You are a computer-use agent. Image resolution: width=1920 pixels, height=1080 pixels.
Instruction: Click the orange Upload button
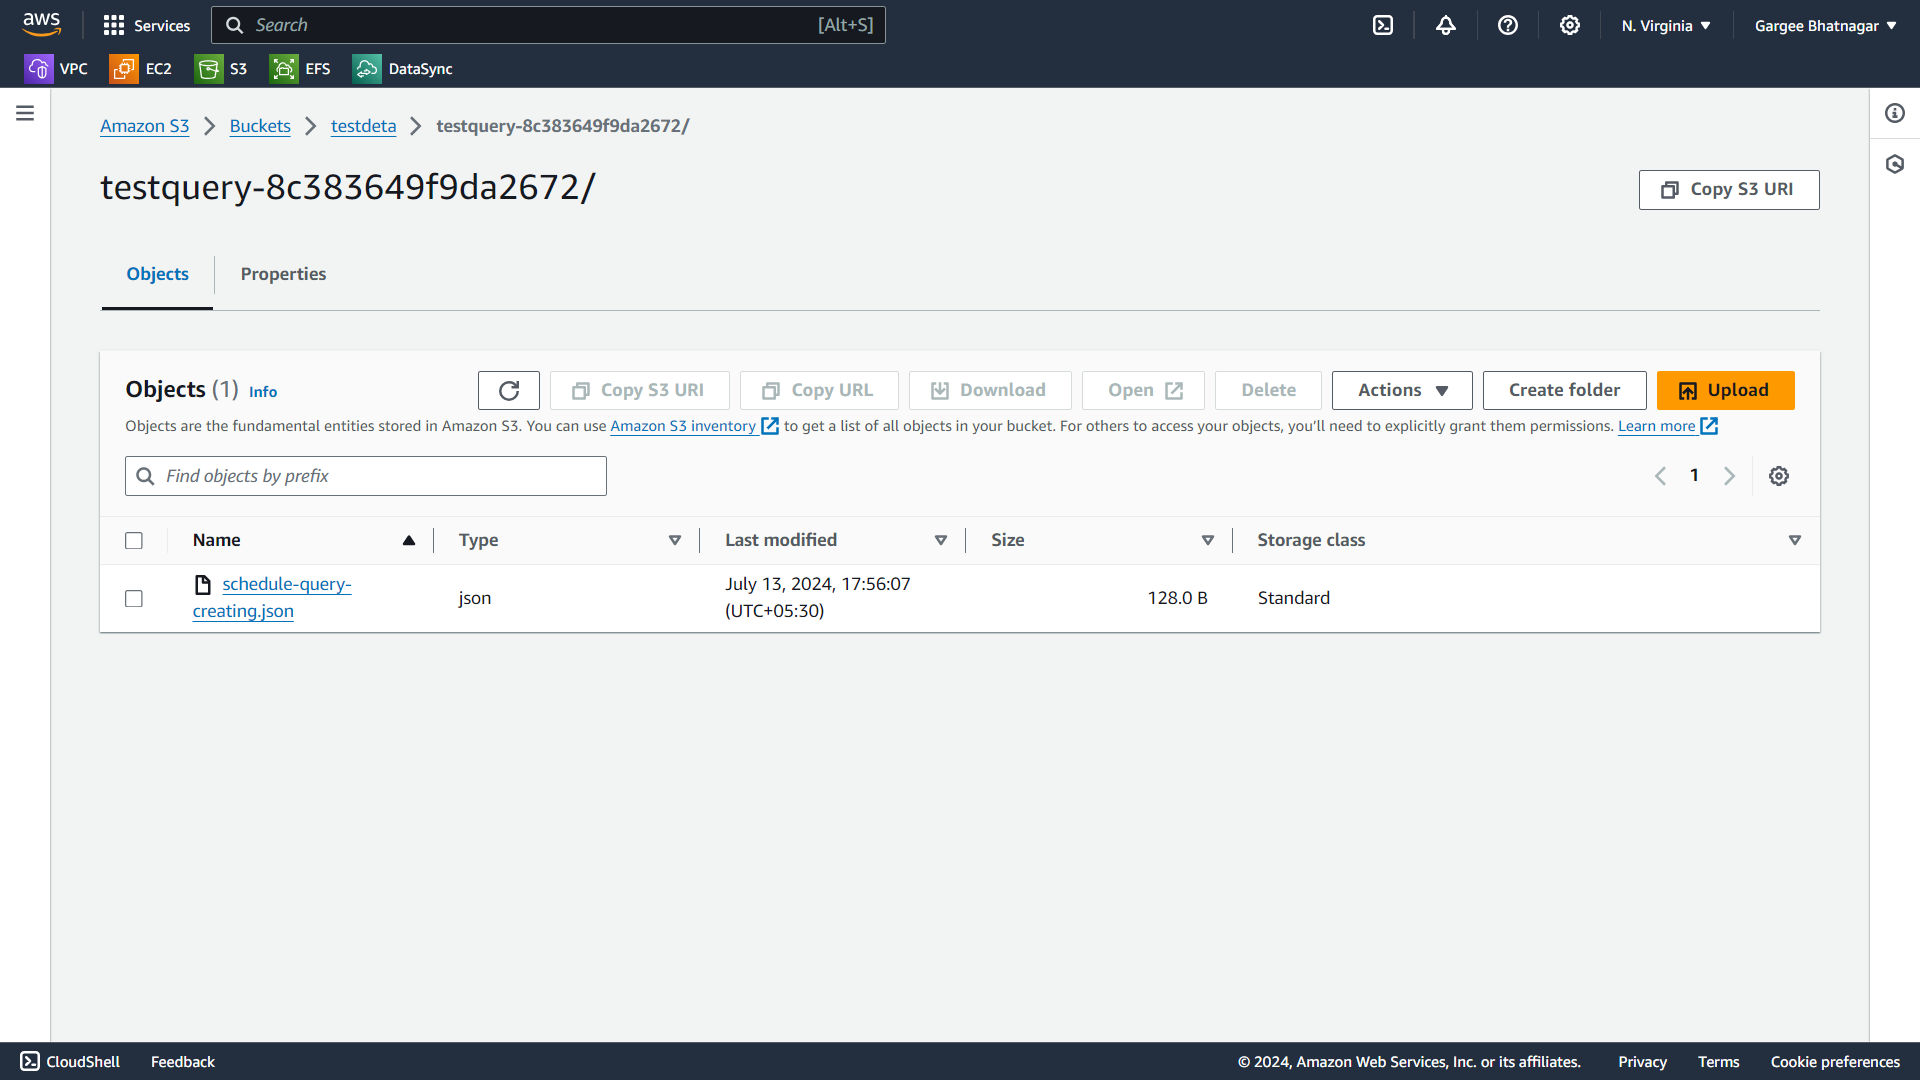tap(1725, 390)
